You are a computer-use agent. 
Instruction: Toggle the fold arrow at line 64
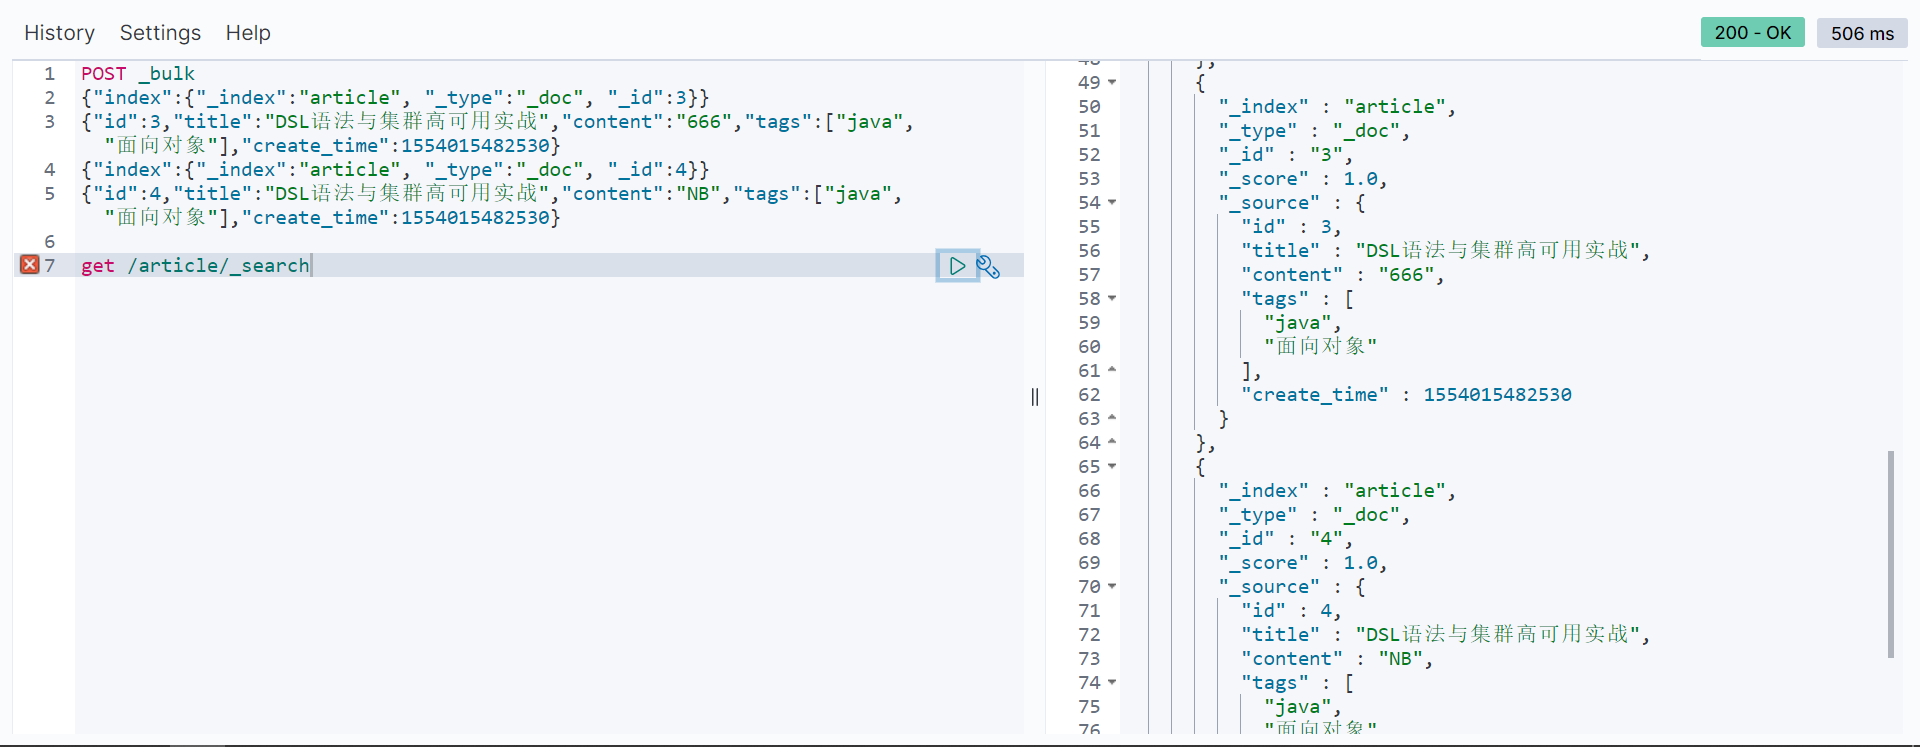1112,442
